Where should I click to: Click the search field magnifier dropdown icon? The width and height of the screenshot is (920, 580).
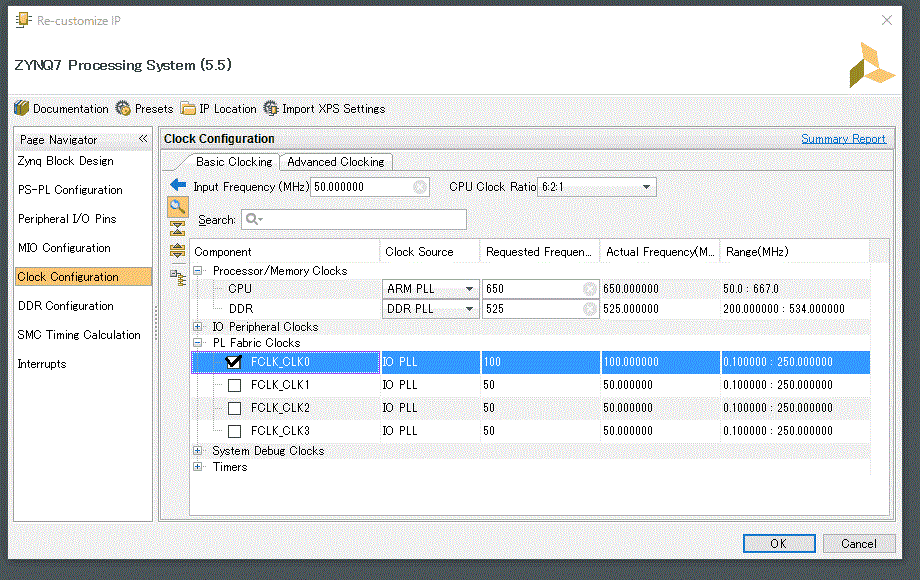pyautogui.click(x=254, y=219)
